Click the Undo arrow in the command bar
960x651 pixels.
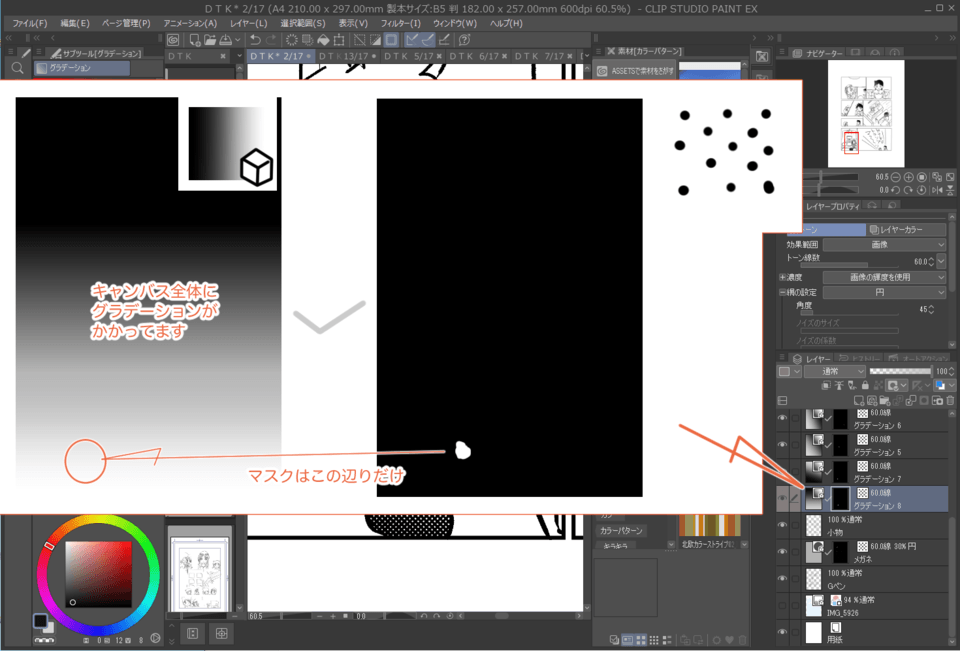(254, 40)
